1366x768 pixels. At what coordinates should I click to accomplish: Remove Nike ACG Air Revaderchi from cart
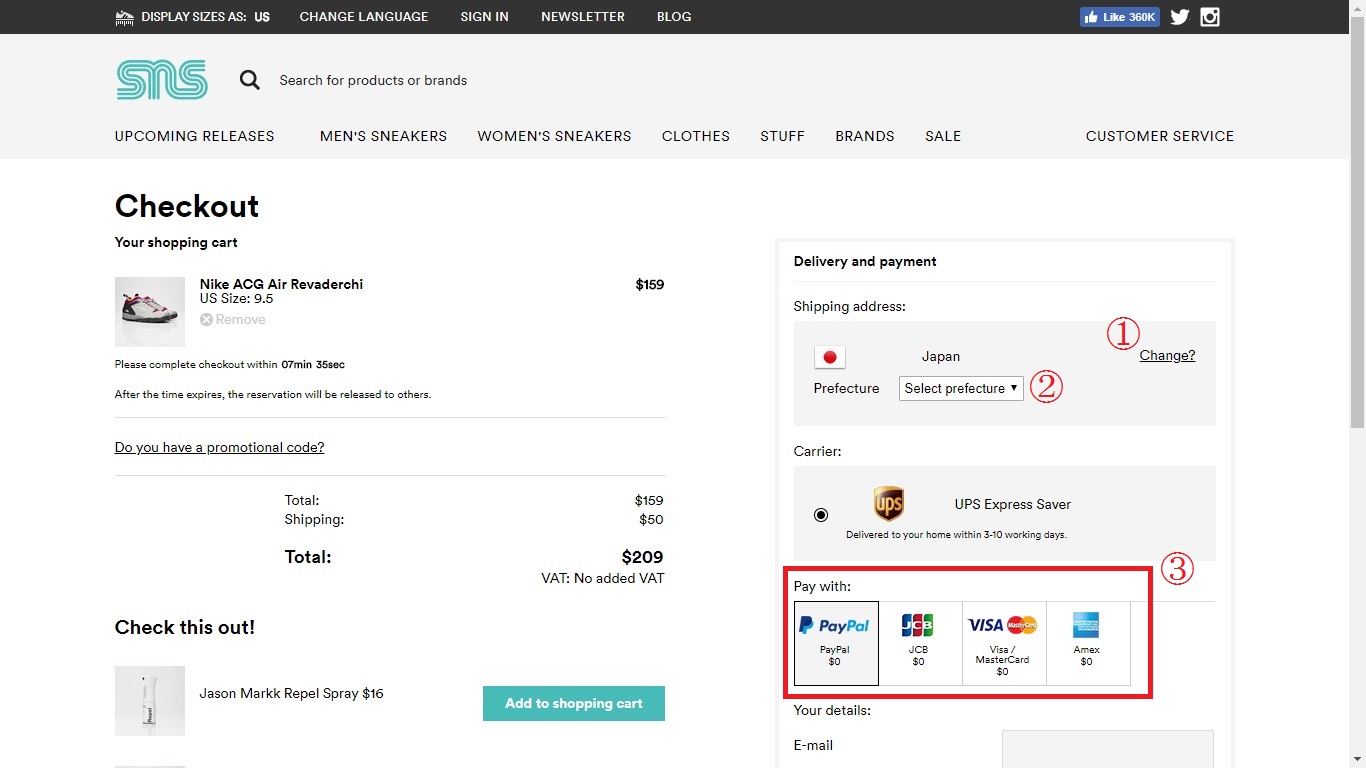point(233,320)
